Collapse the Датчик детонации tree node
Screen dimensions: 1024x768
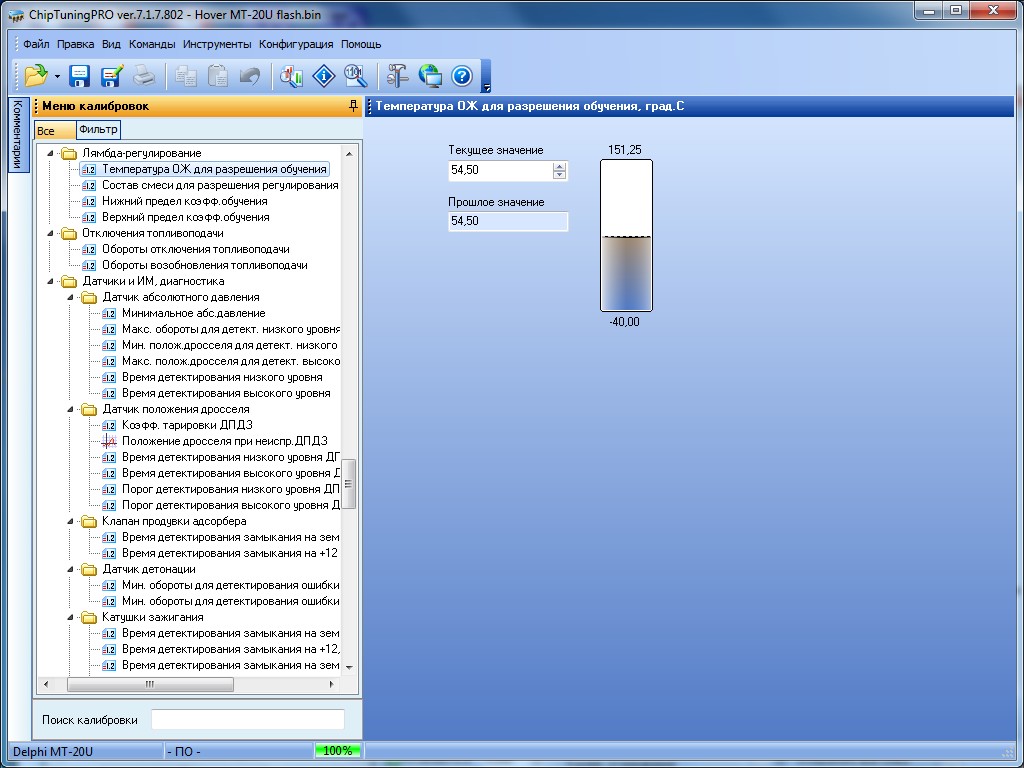(x=71, y=569)
